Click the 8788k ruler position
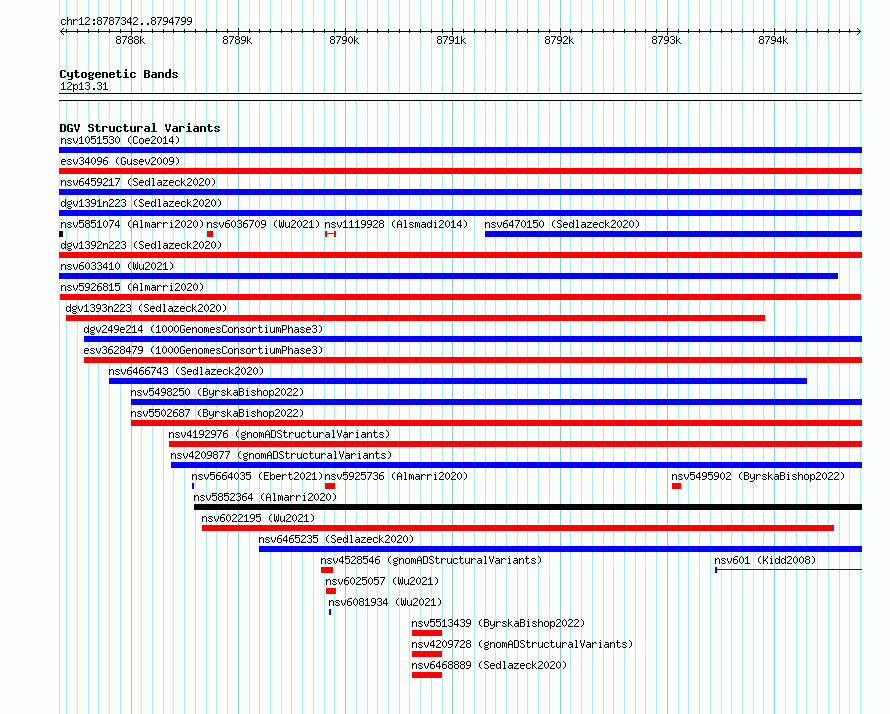 click(x=130, y=40)
